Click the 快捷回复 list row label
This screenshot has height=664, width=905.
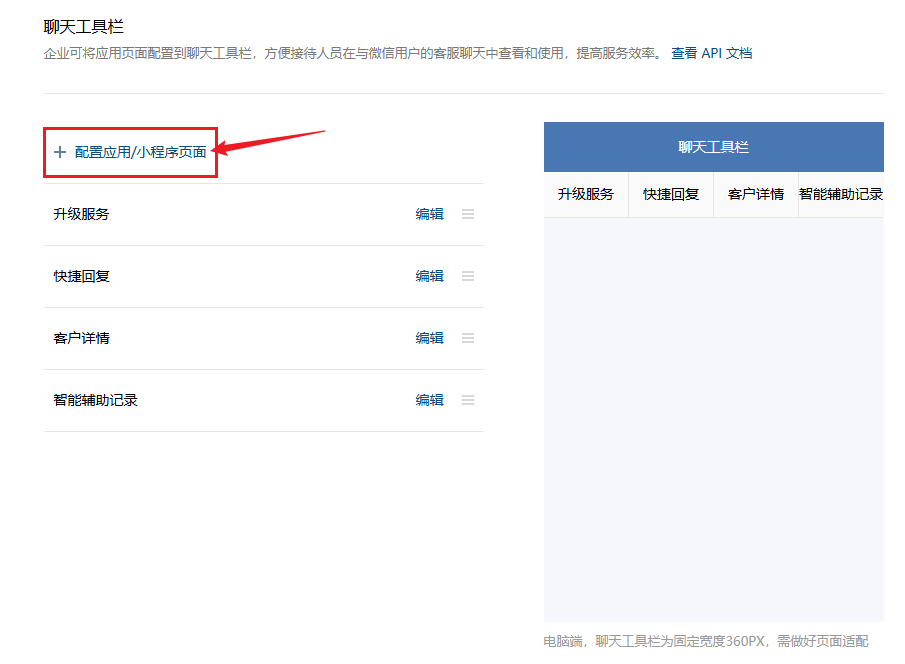click(x=81, y=276)
